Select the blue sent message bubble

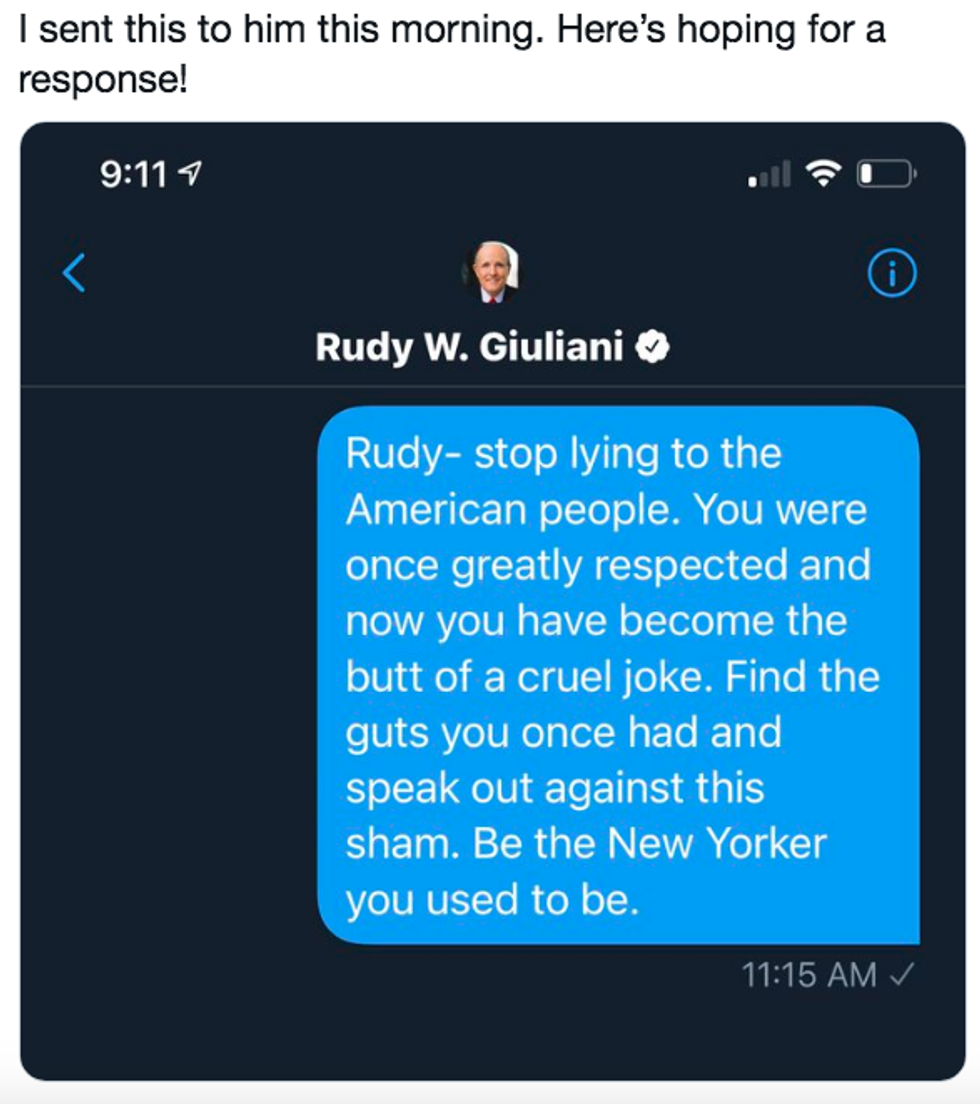[x=618, y=675]
